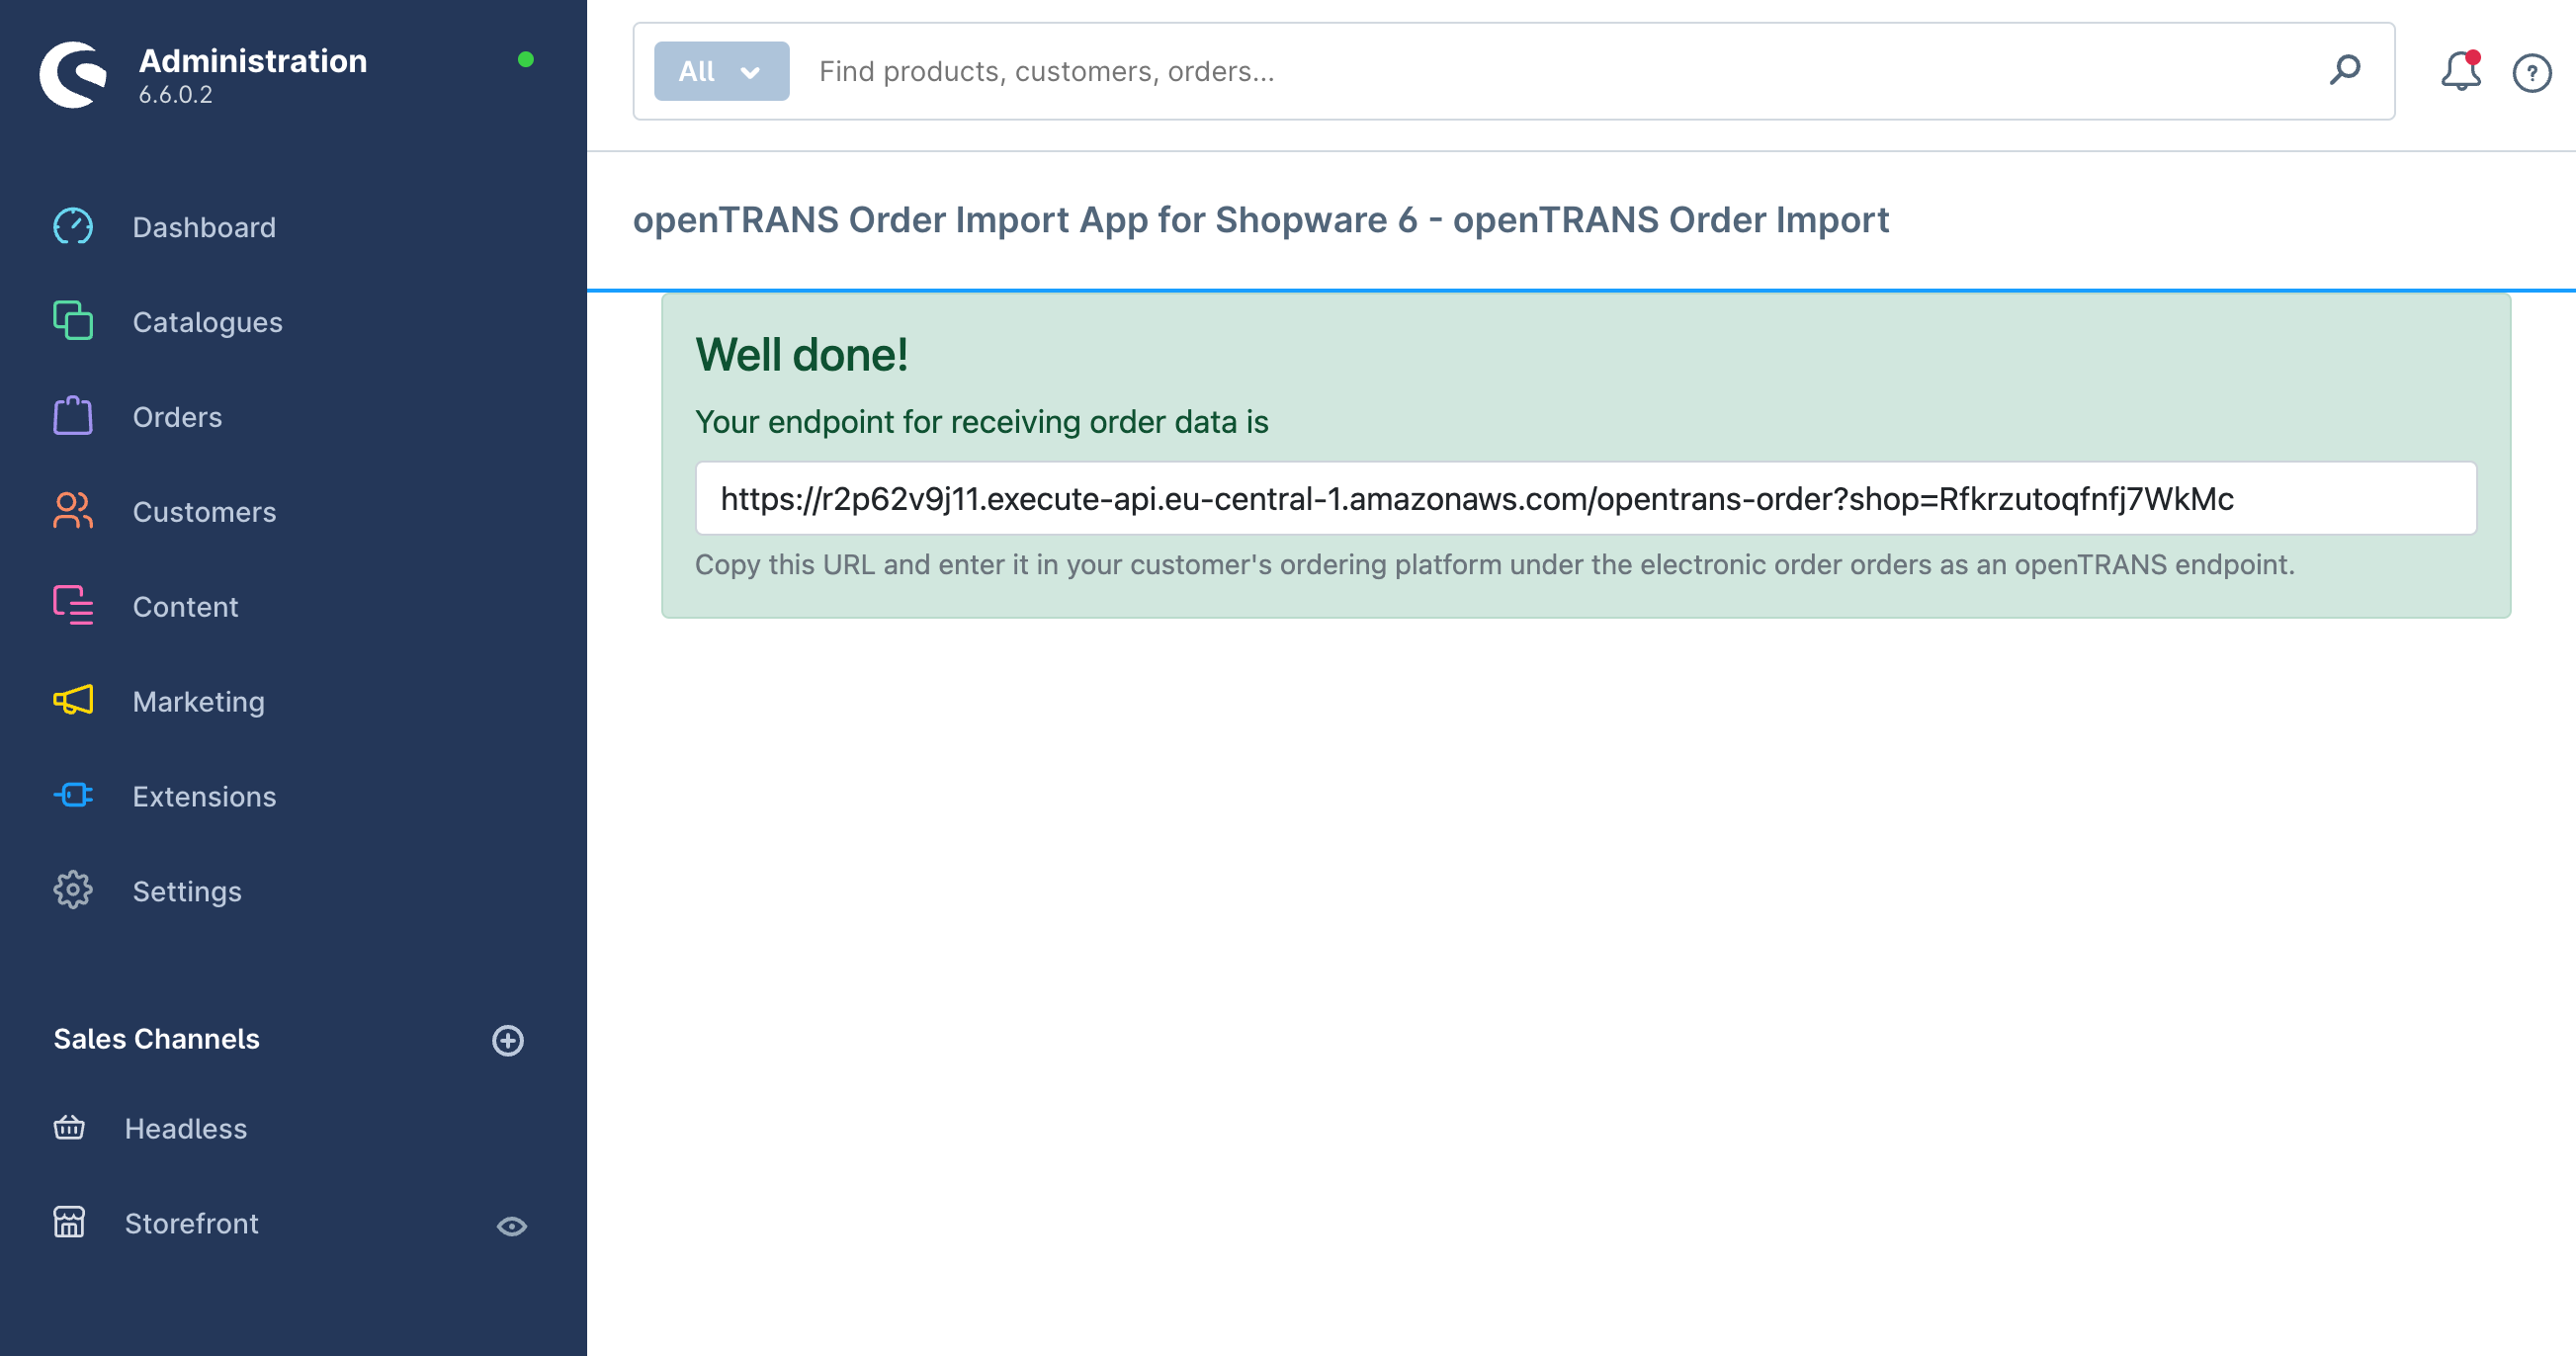Click the 'Copy this URL' instruction text
The width and height of the screenshot is (2576, 1356).
pyautogui.click(x=1494, y=565)
